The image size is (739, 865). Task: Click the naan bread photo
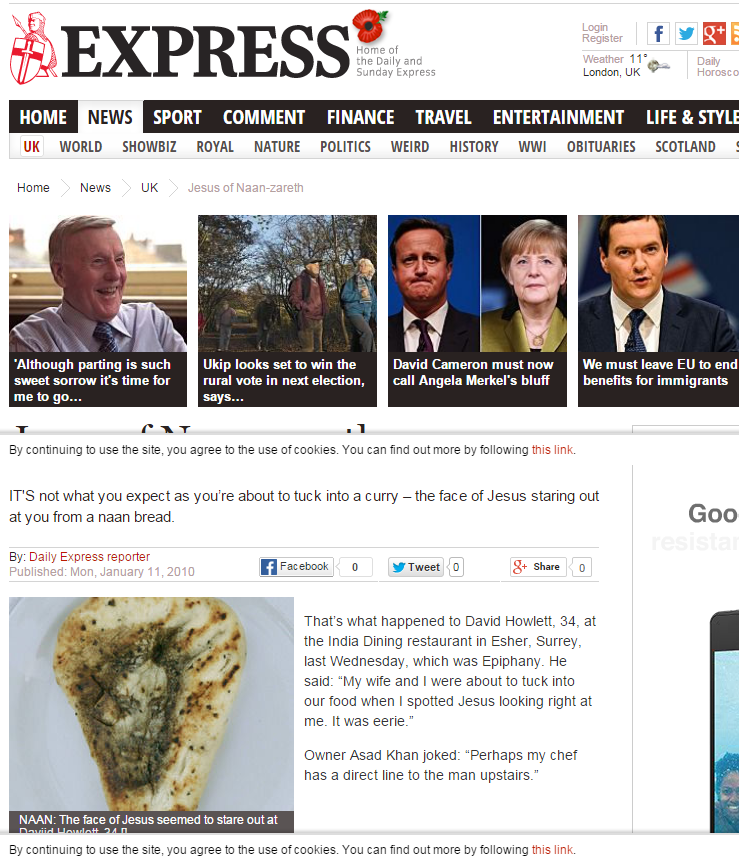tap(151, 704)
